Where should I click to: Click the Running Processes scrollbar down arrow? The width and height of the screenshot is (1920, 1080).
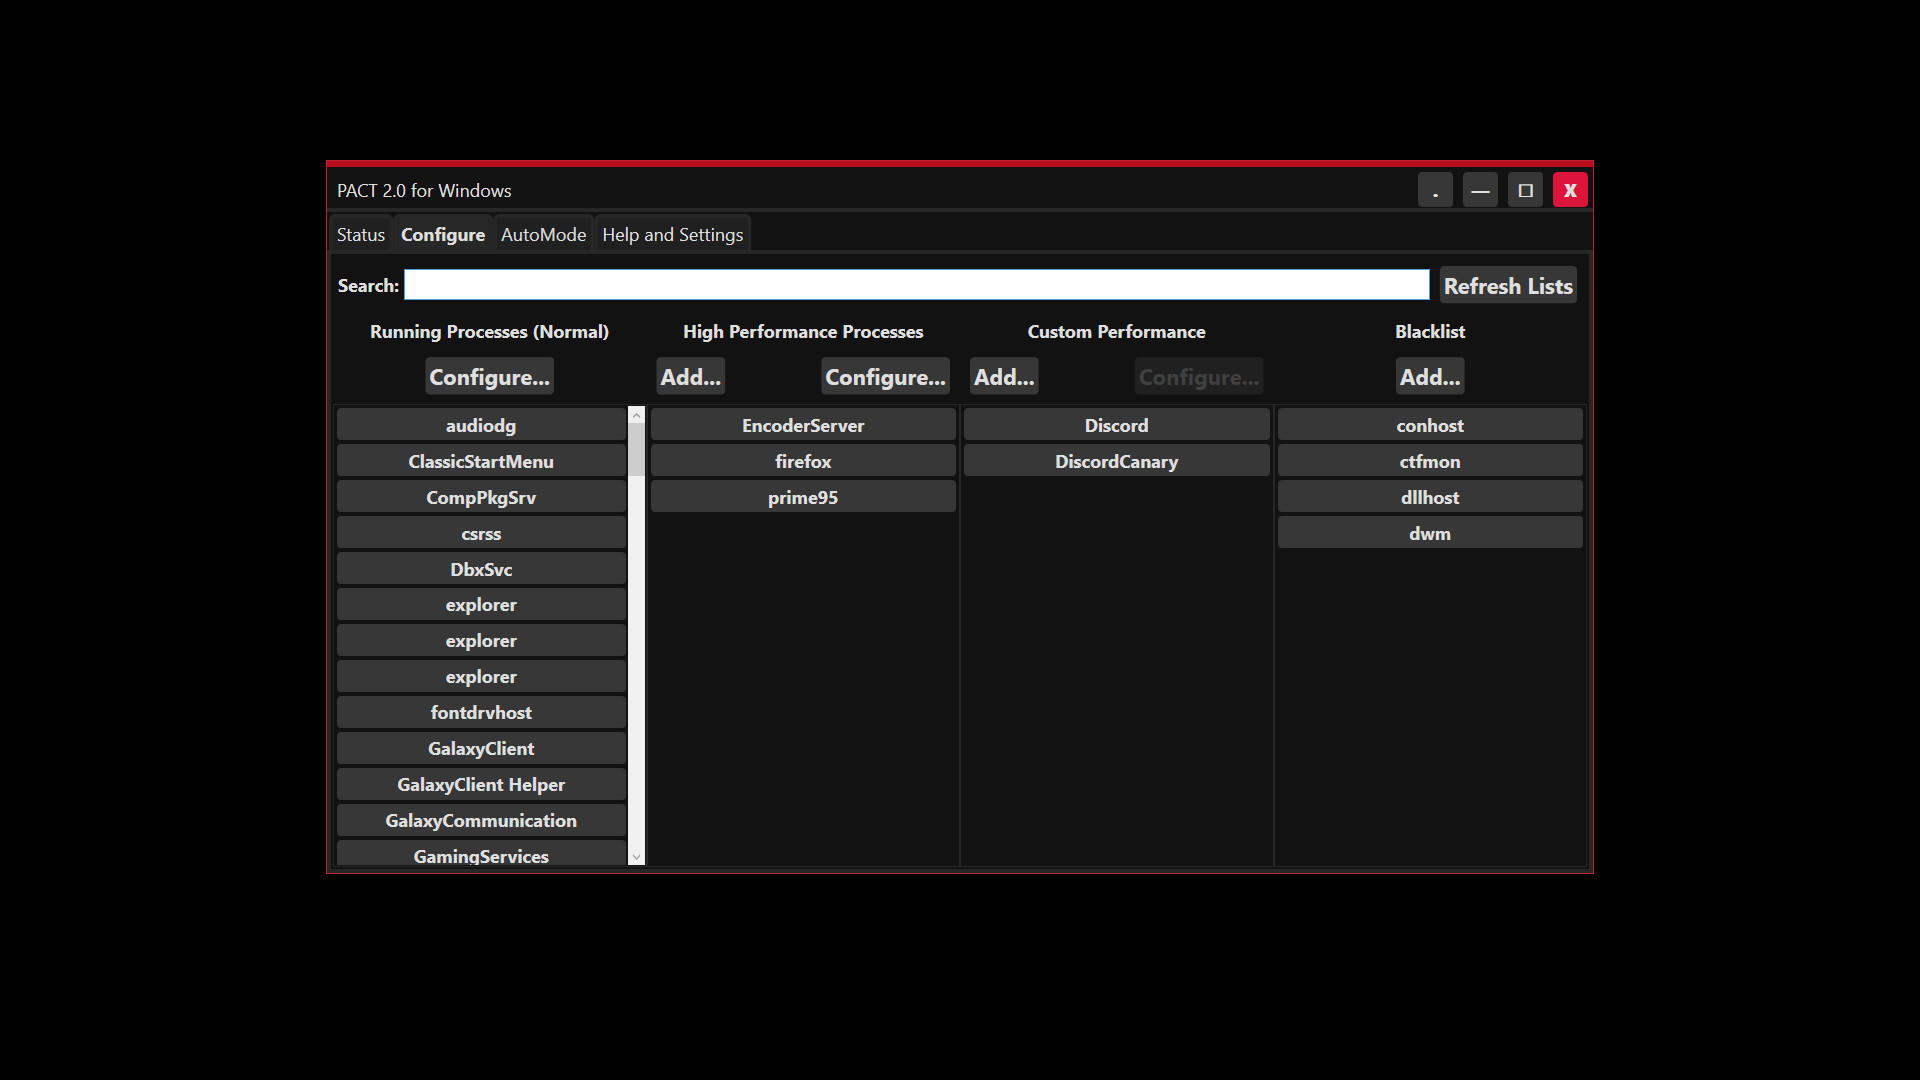[x=637, y=856]
